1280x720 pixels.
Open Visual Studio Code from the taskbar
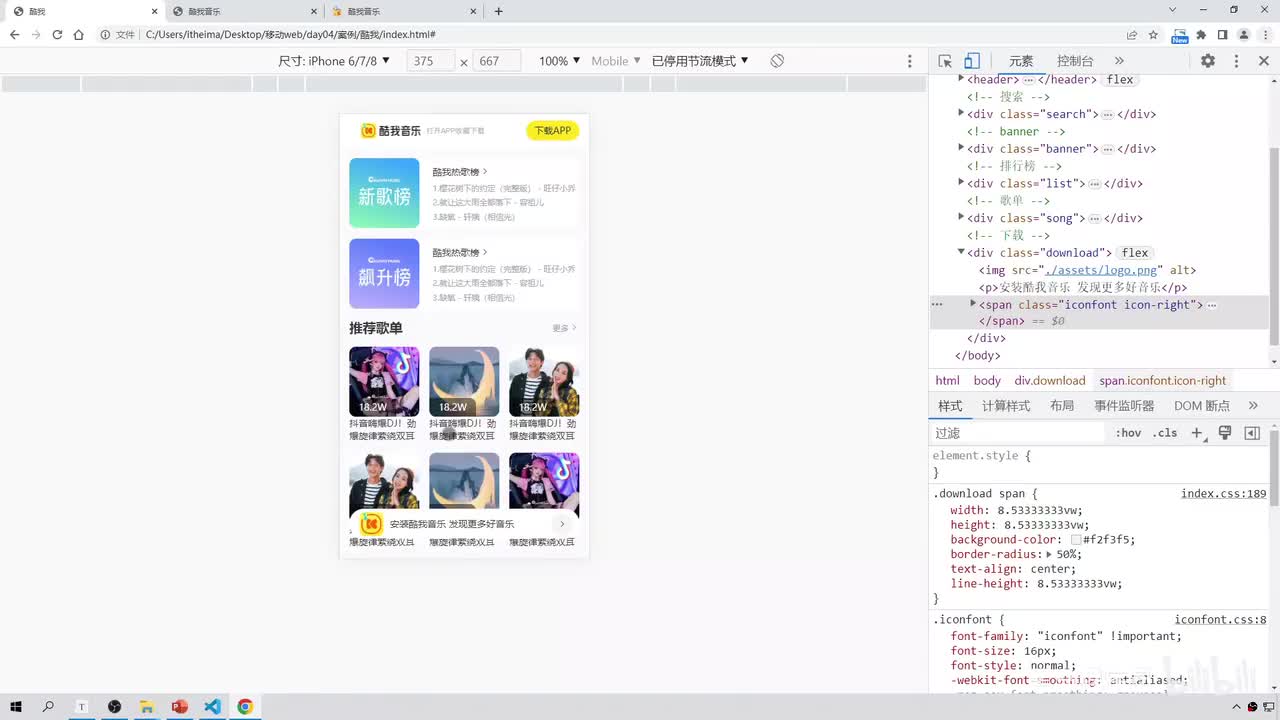212,707
